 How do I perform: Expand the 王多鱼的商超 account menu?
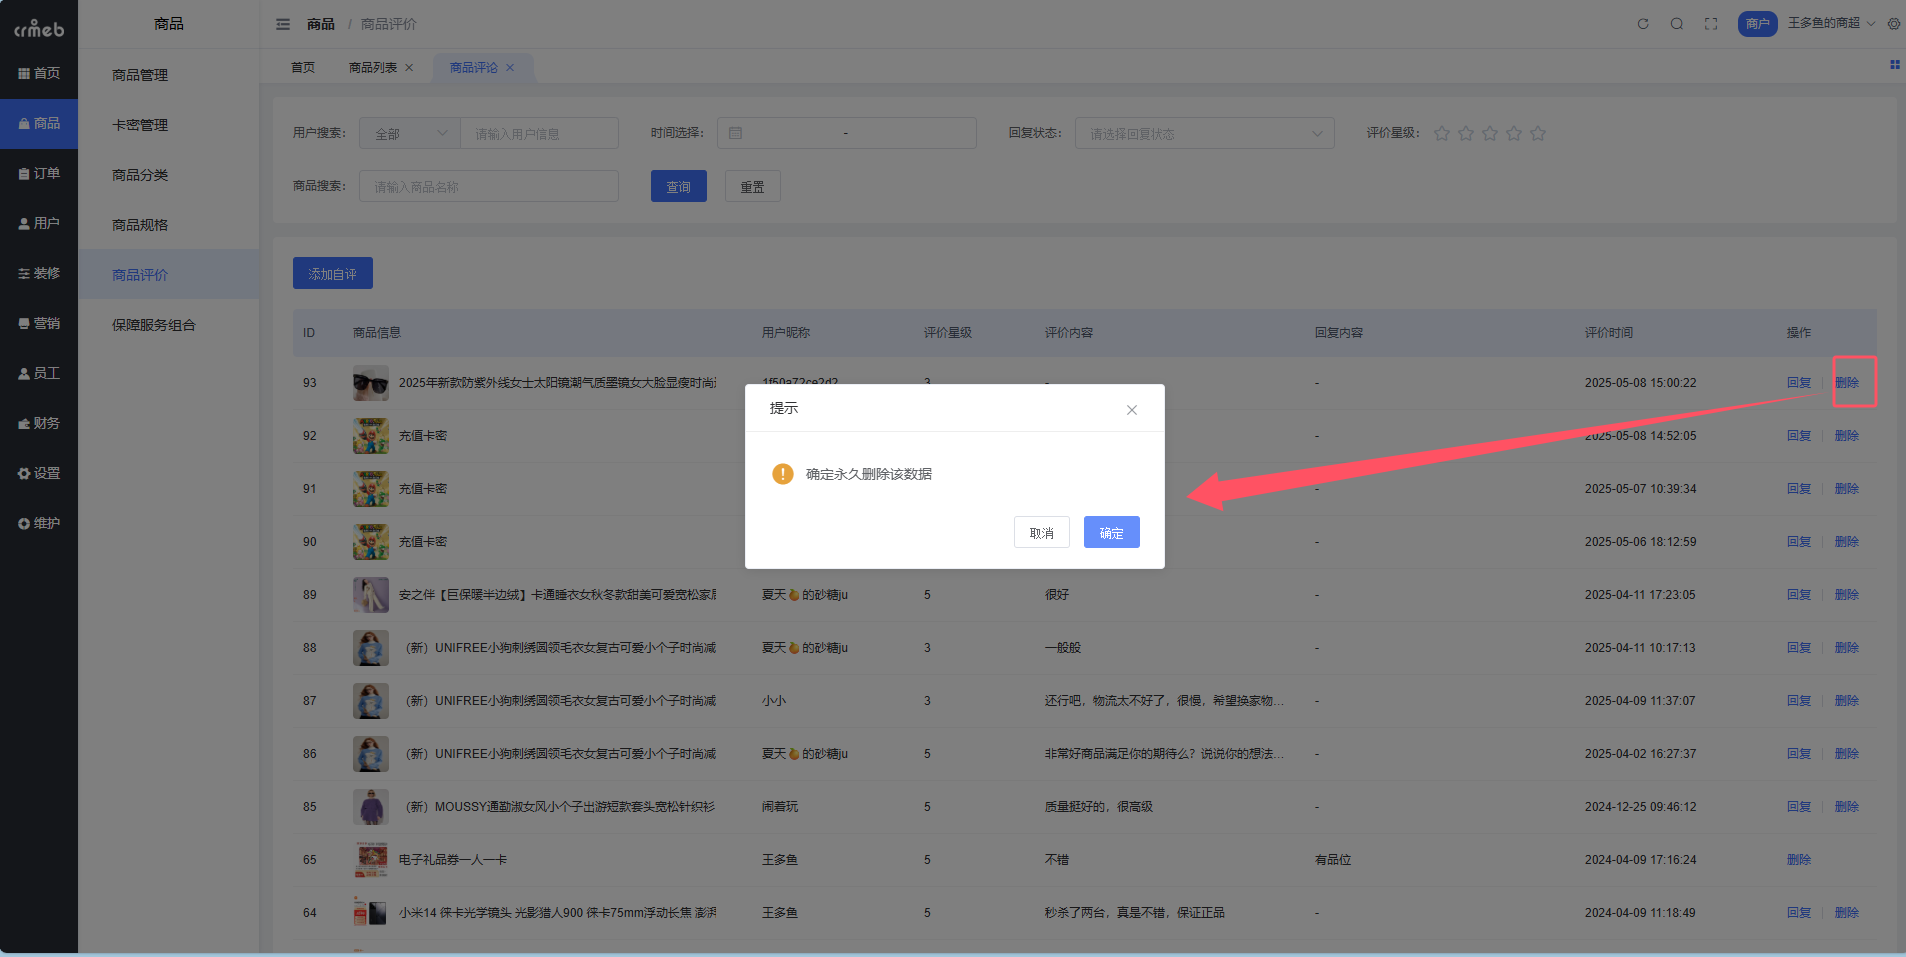click(x=1831, y=23)
